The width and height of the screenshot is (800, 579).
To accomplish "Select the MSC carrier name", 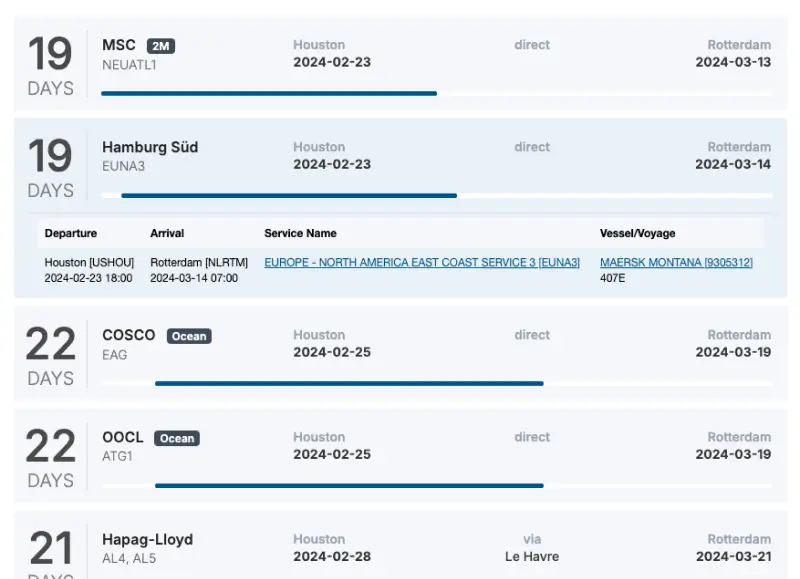I will 119,45.
